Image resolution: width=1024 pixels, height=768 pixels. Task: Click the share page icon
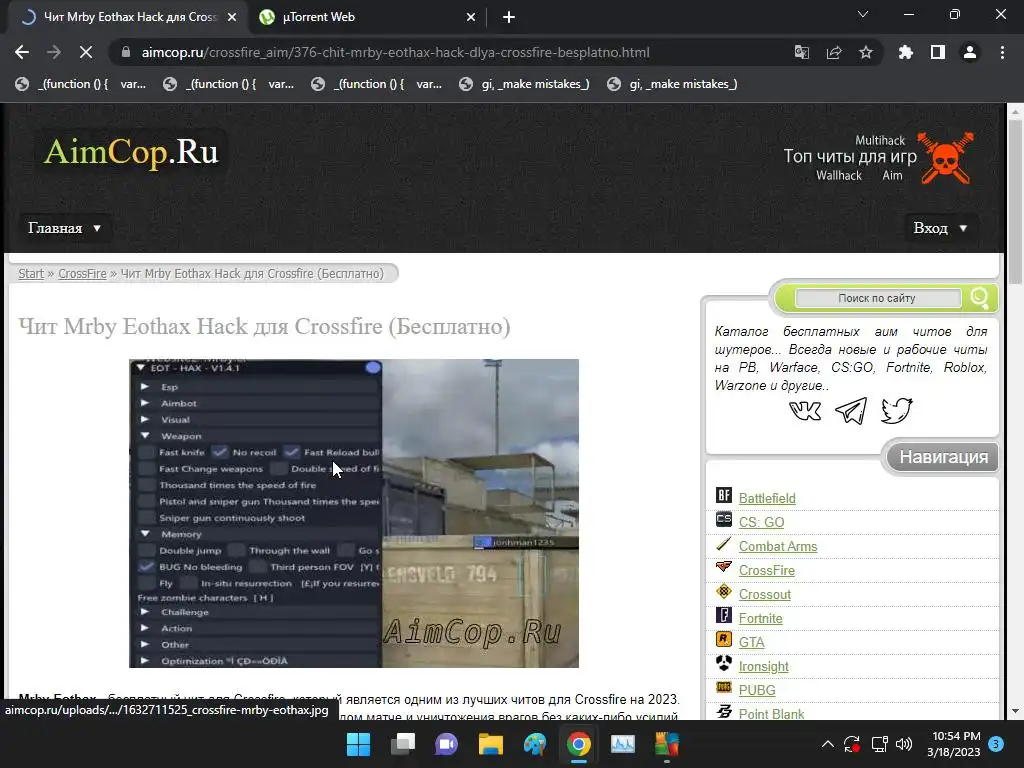(x=834, y=52)
